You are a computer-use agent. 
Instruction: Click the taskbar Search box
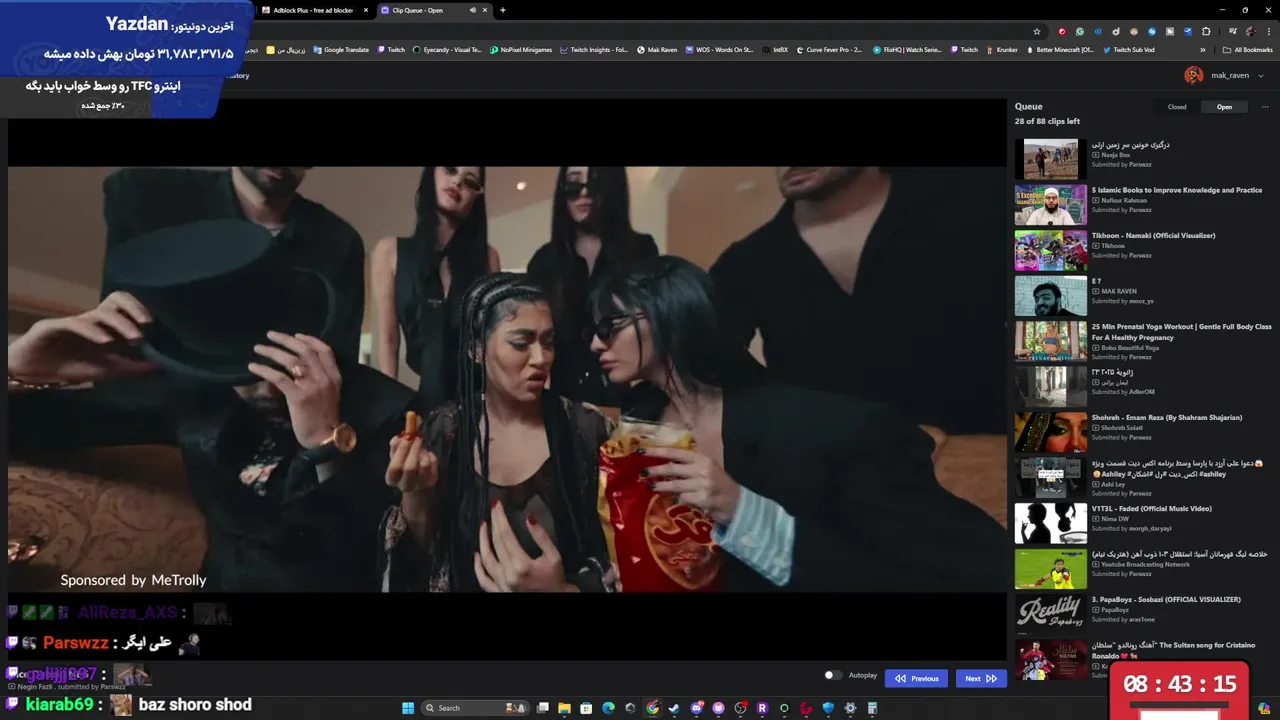476,708
